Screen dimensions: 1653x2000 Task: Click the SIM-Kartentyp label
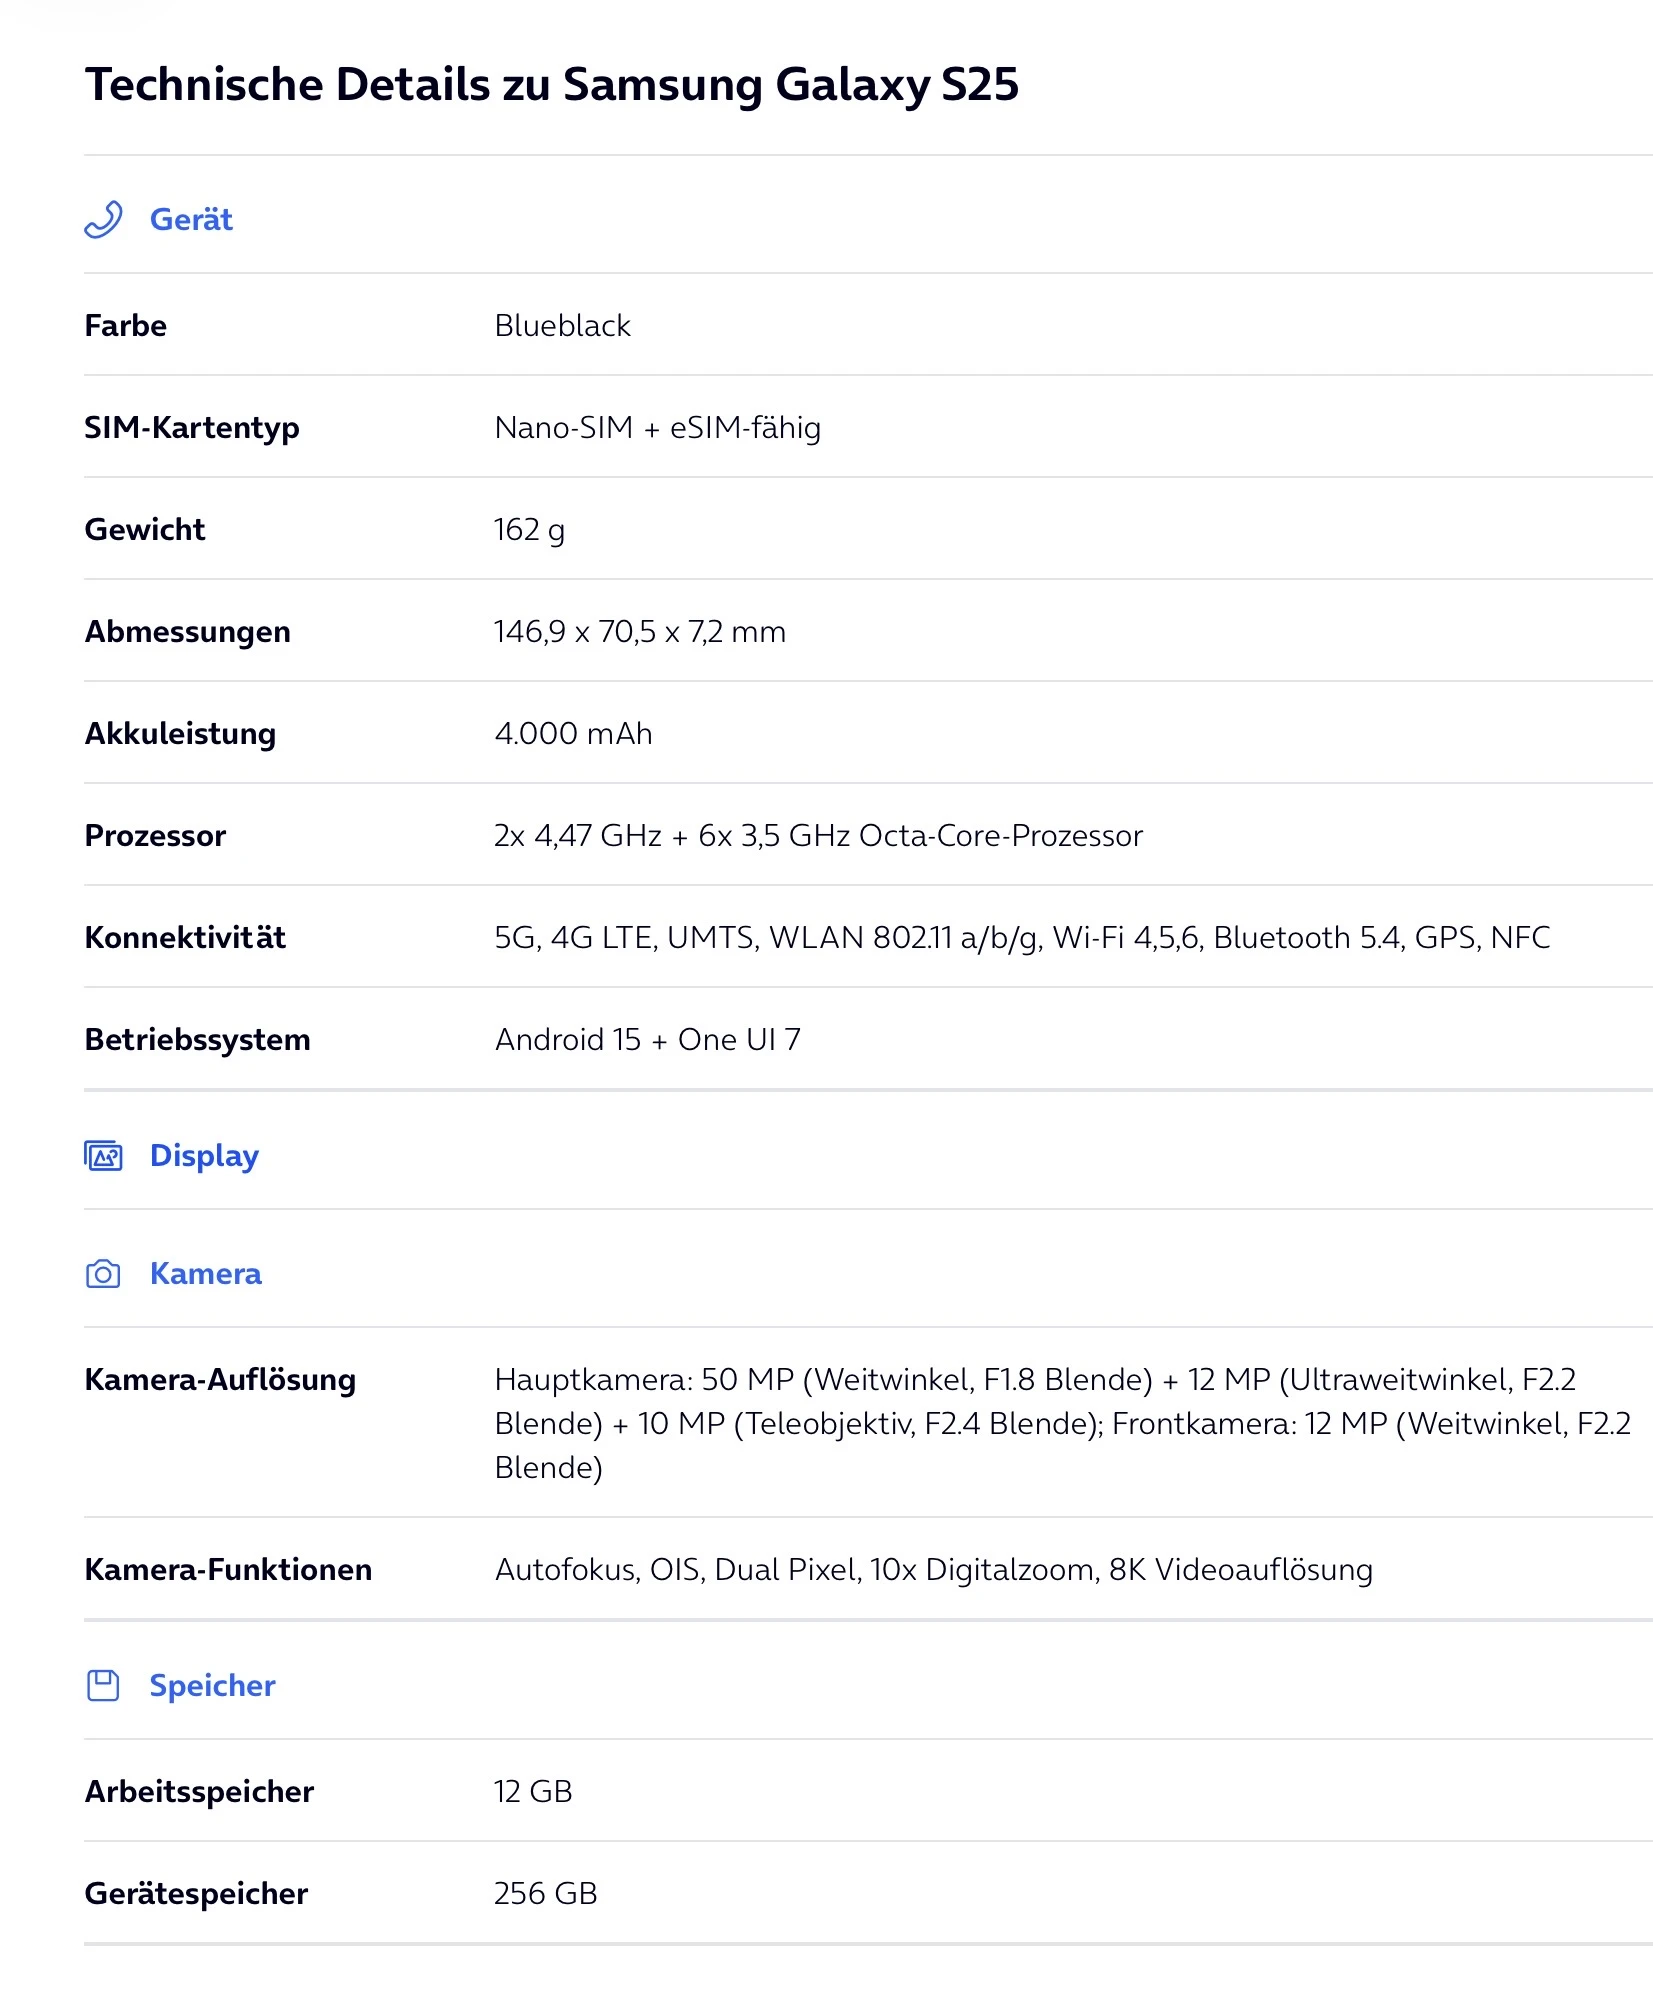[x=192, y=428]
